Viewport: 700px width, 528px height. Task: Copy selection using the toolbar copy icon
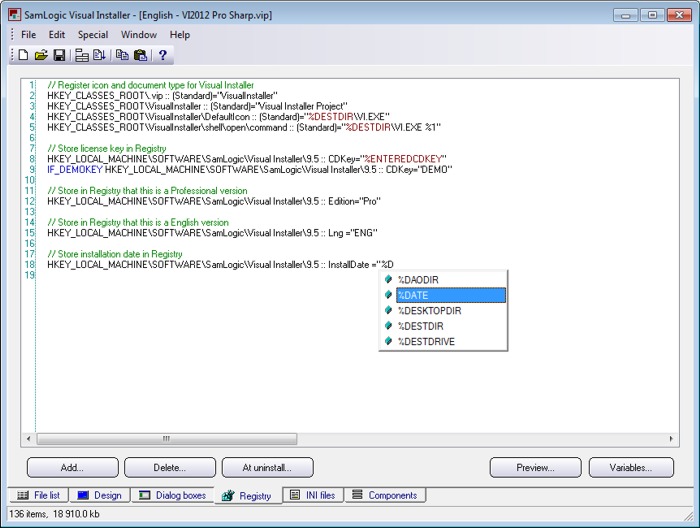(122, 55)
